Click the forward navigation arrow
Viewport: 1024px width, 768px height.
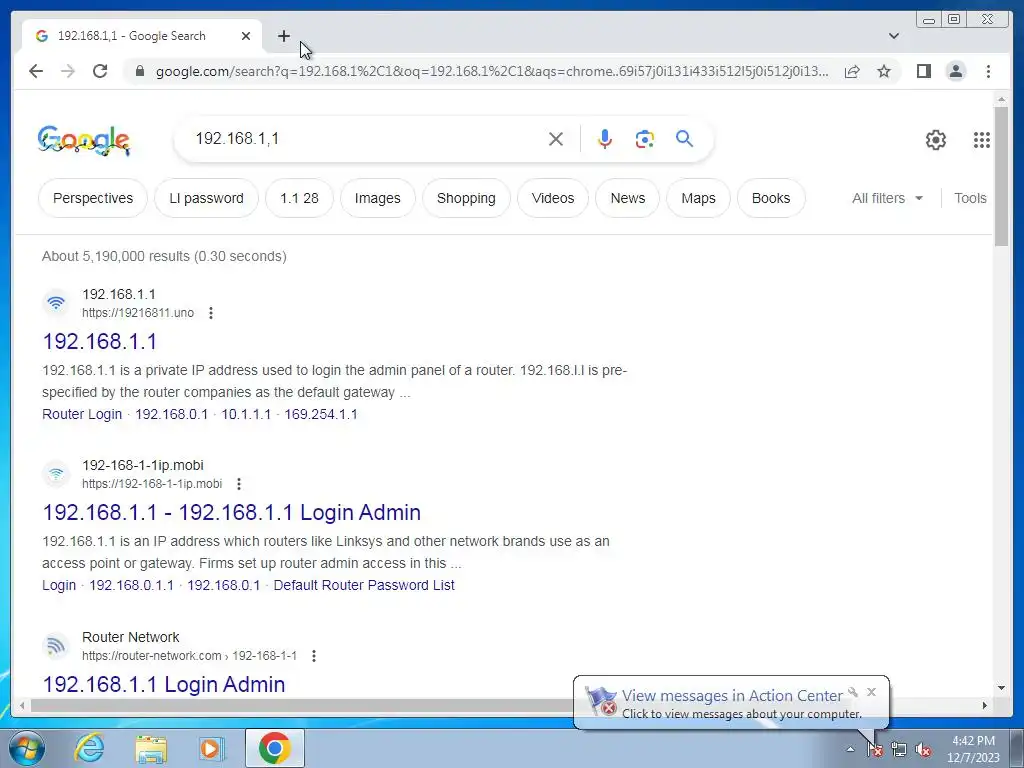(68, 71)
